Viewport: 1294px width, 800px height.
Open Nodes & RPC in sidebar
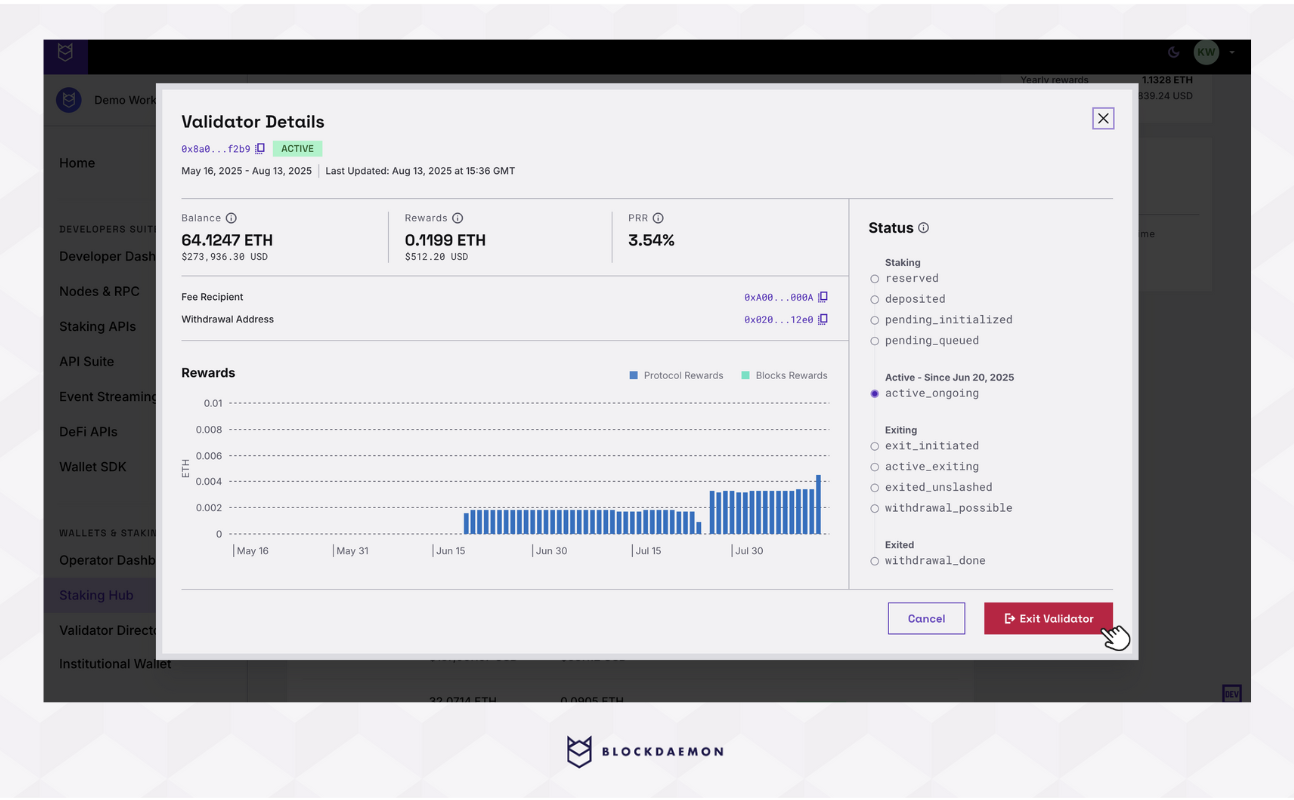pyautogui.click(x=99, y=291)
